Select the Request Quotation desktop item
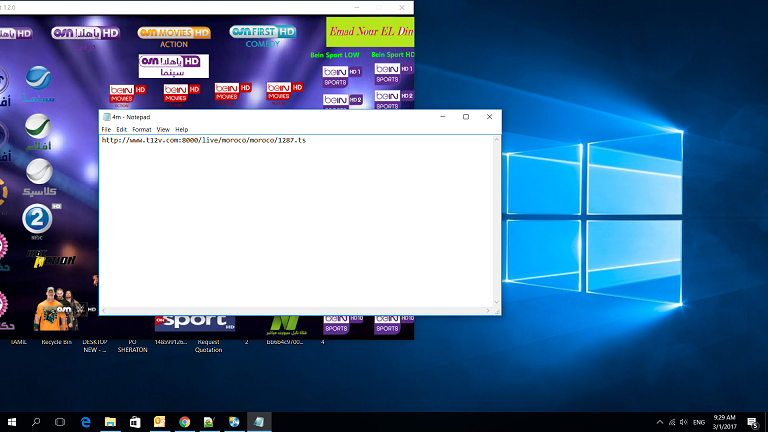 pos(209,346)
